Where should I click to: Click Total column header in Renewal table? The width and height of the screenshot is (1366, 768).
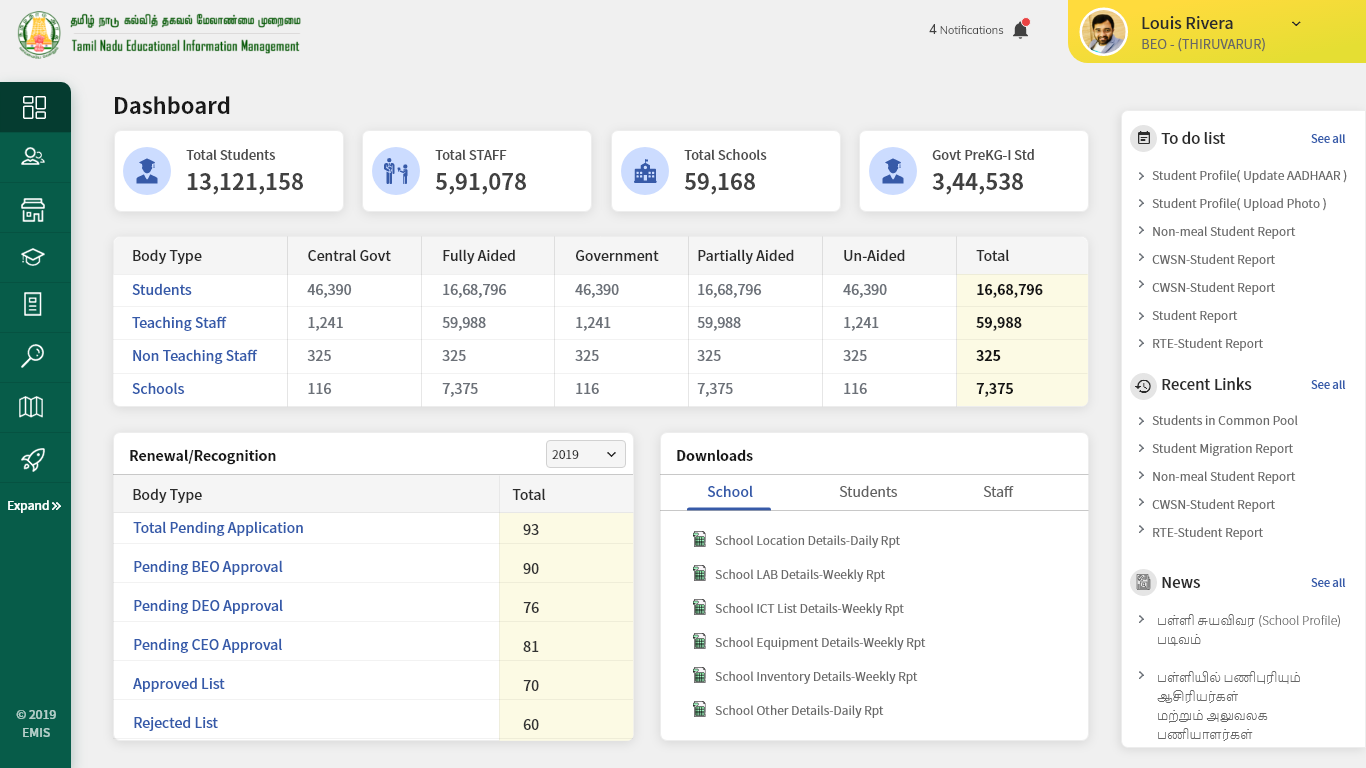[x=529, y=495]
